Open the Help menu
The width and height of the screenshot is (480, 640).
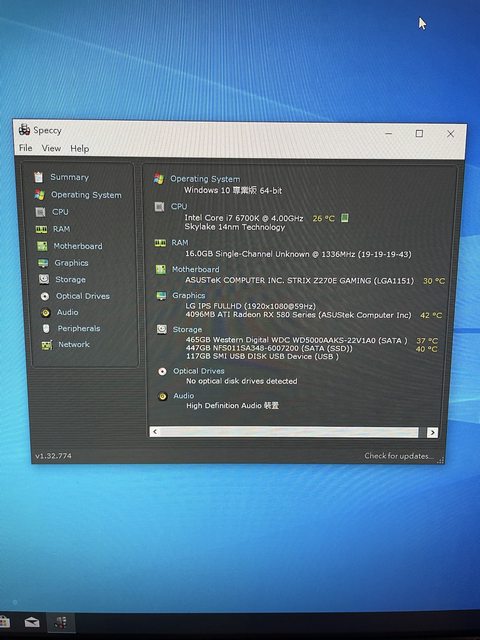[x=80, y=149]
